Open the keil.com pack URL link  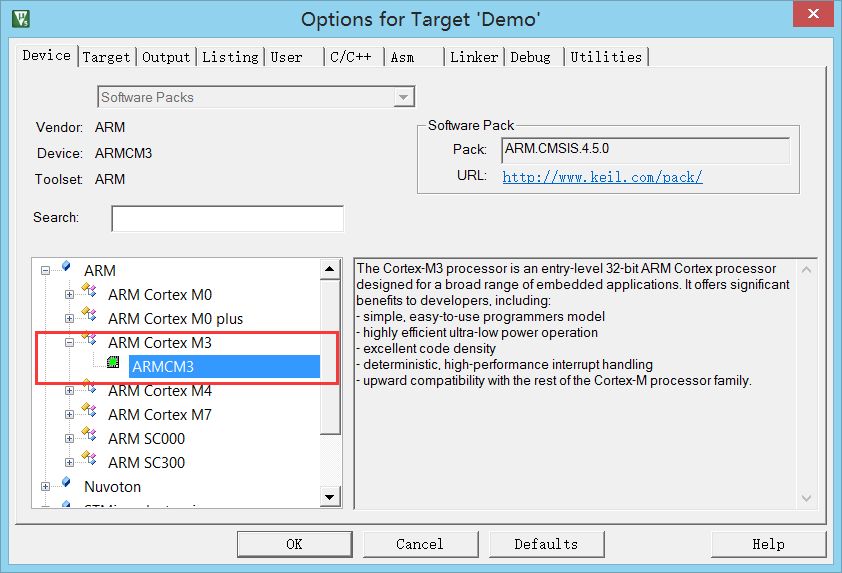coord(602,177)
